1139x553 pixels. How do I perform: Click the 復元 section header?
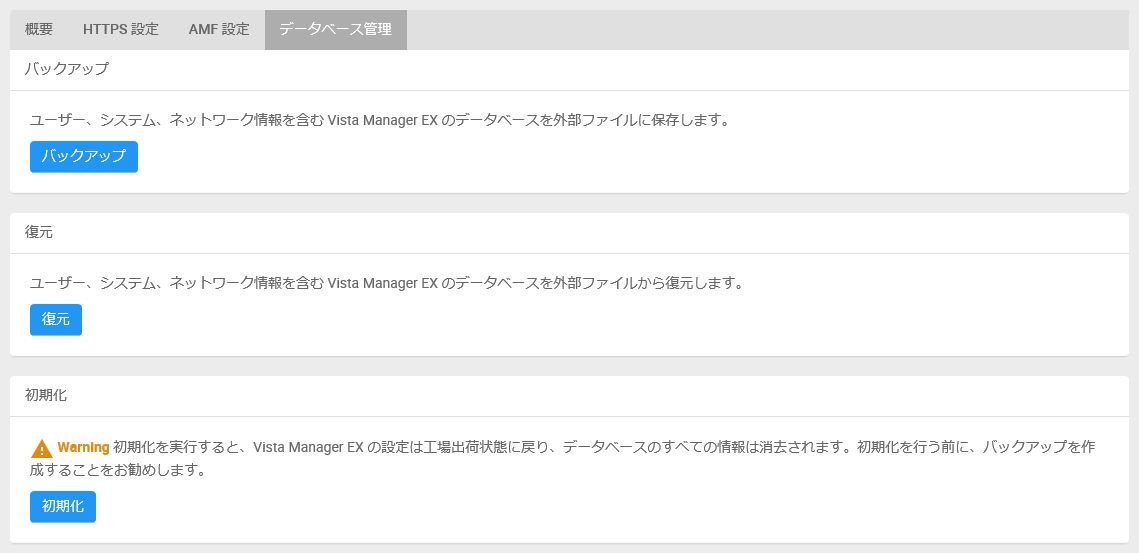(x=38, y=233)
